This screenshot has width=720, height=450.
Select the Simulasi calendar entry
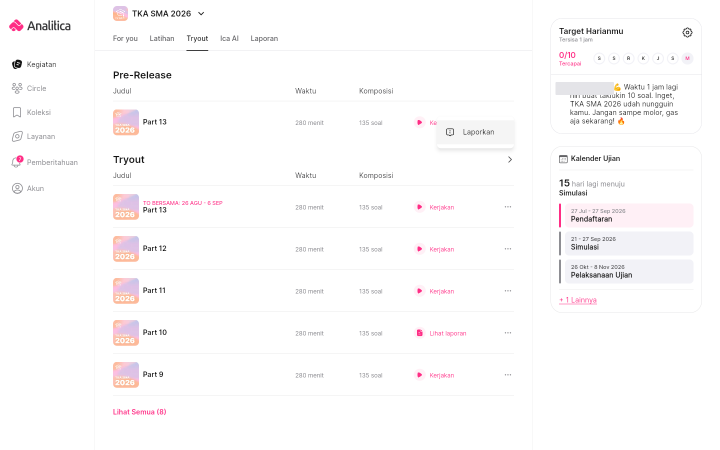tap(626, 243)
